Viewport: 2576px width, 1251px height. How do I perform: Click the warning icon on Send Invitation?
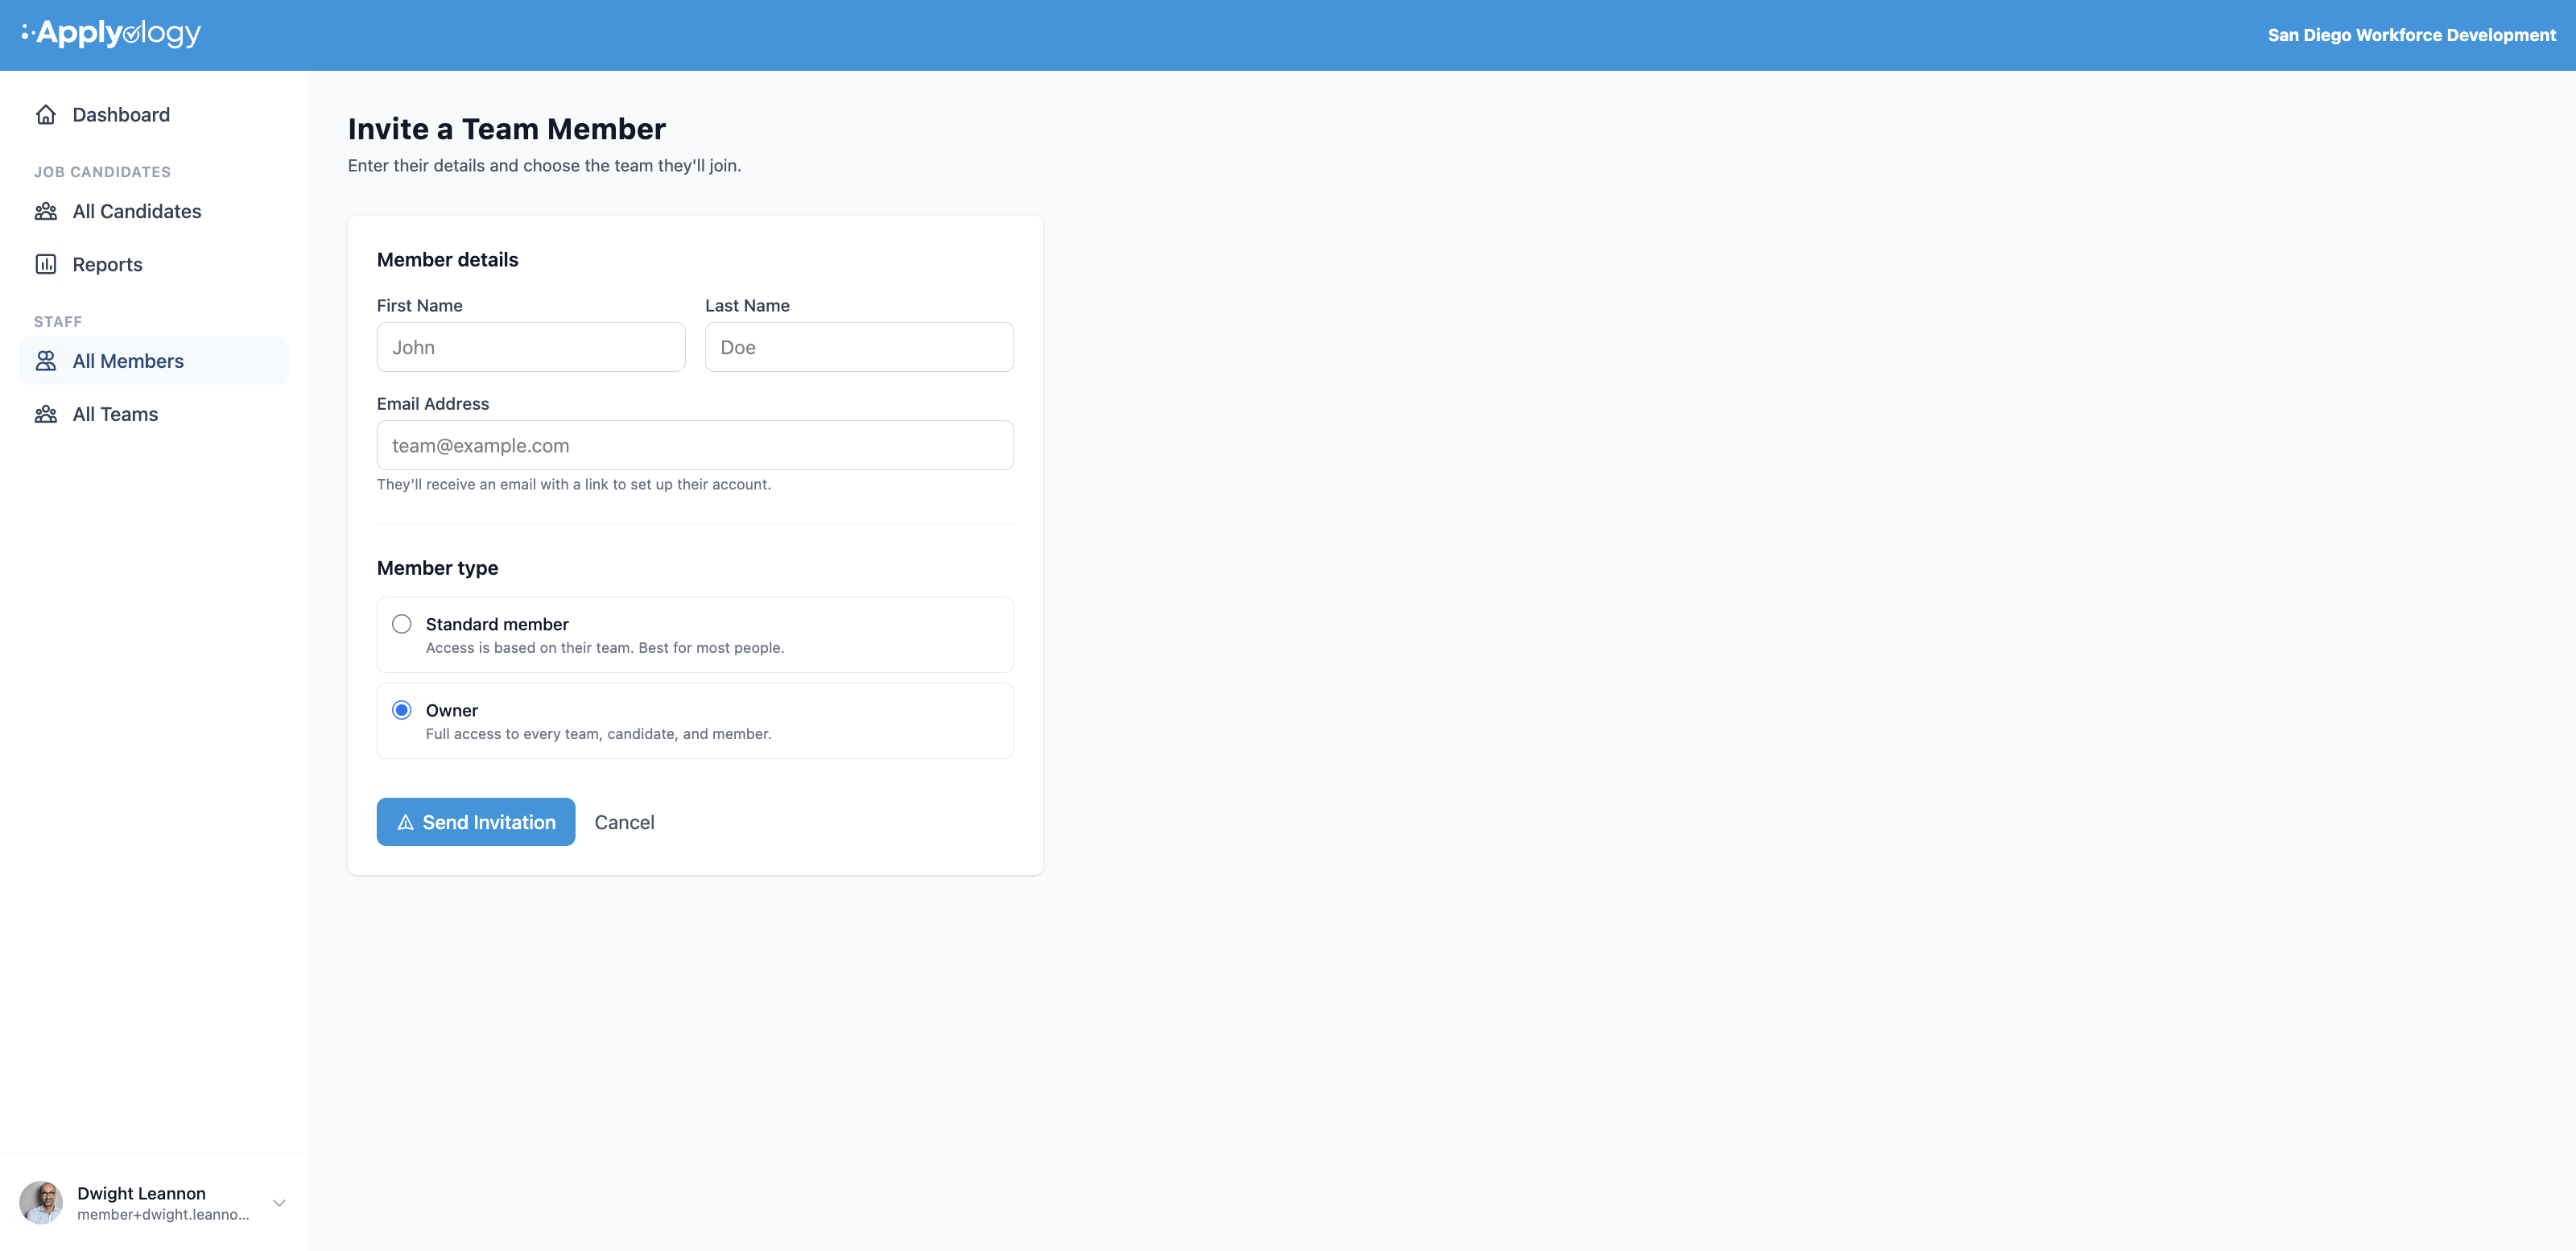(x=405, y=822)
